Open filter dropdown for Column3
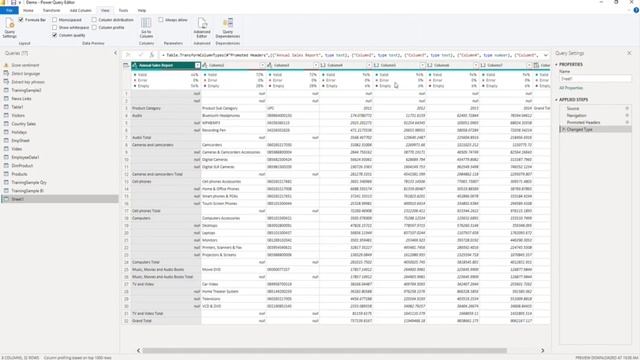 click(316, 65)
